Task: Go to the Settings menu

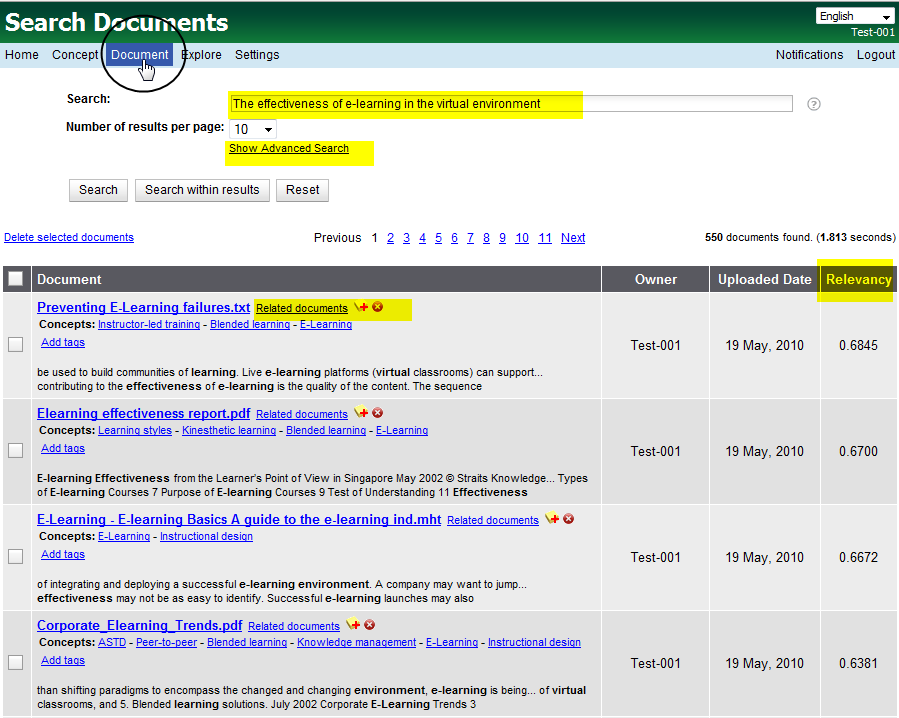Action: coord(257,55)
